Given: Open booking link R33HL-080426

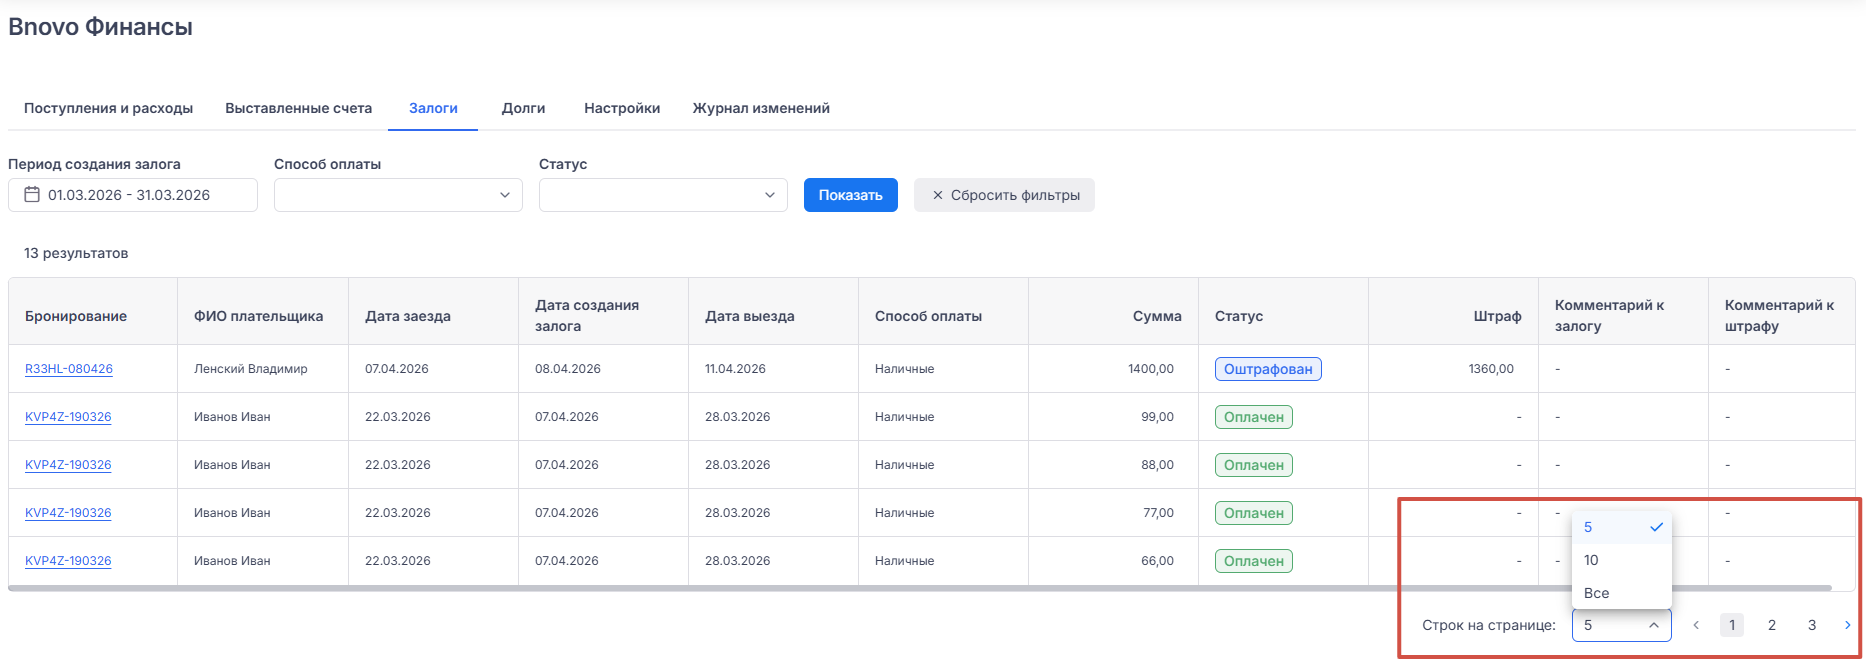Looking at the screenshot, I should coord(69,369).
